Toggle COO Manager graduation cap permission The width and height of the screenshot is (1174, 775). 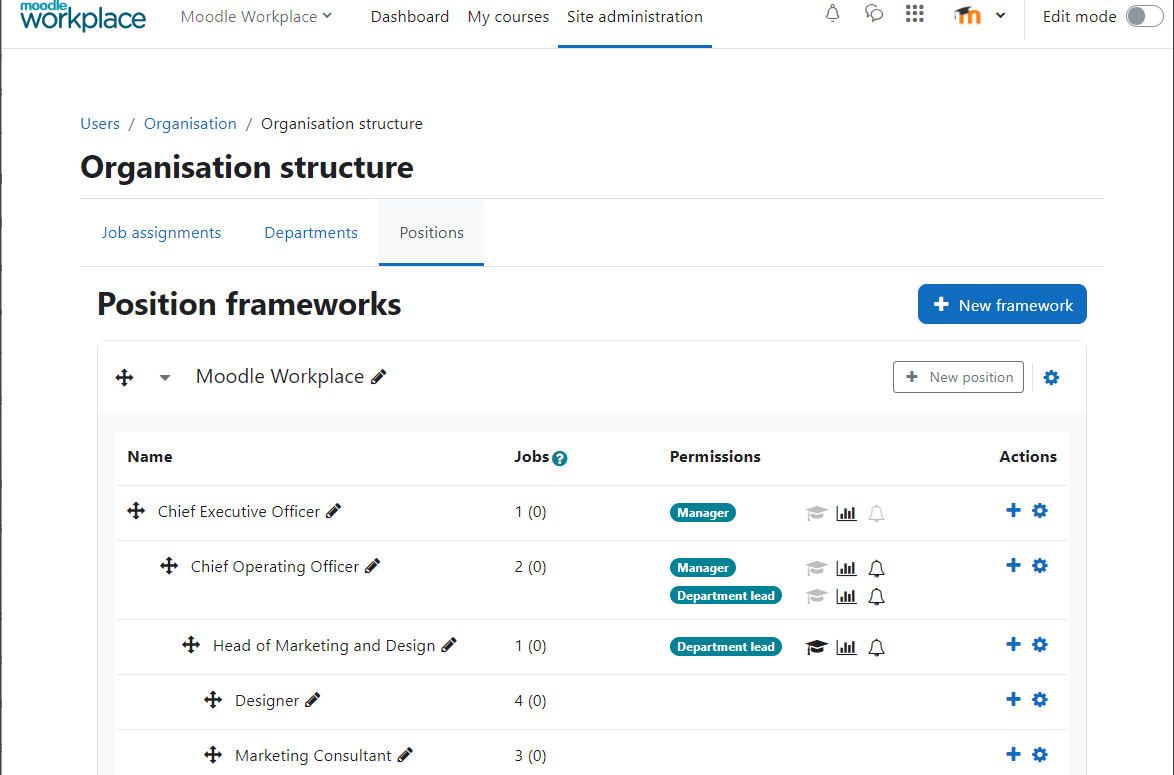[816, 568]
